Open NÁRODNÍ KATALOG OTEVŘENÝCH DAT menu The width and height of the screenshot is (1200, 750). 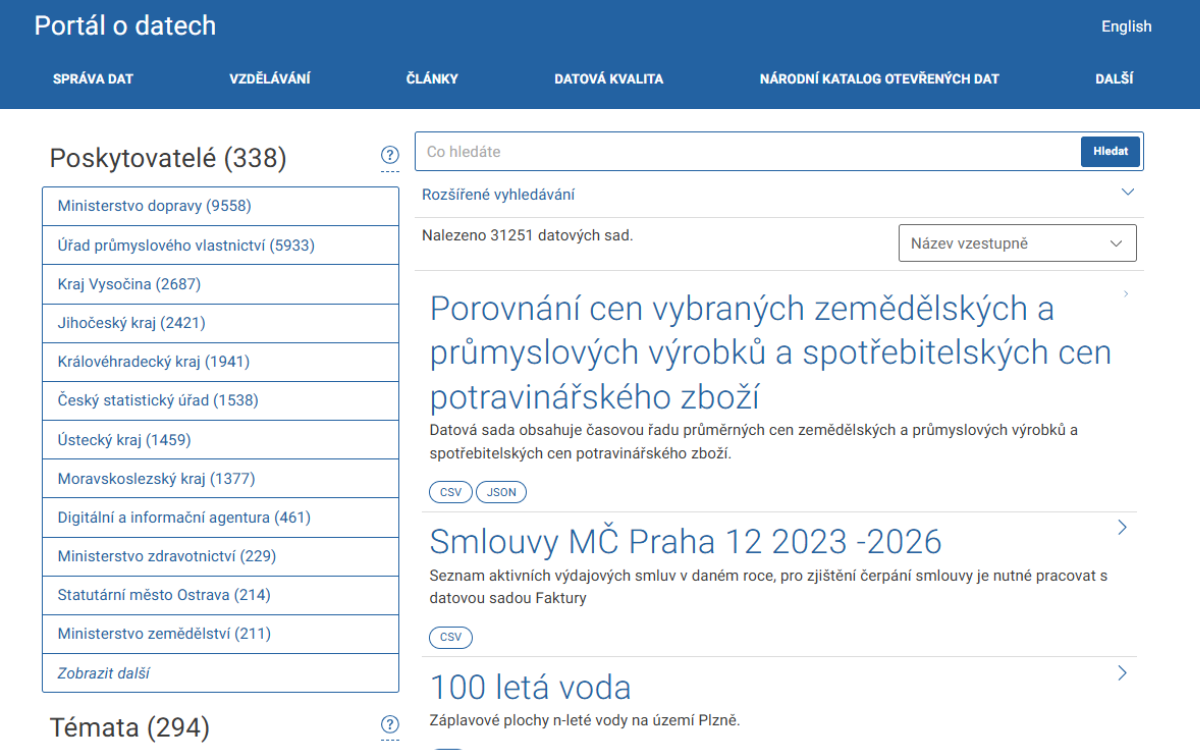point(880,78)
